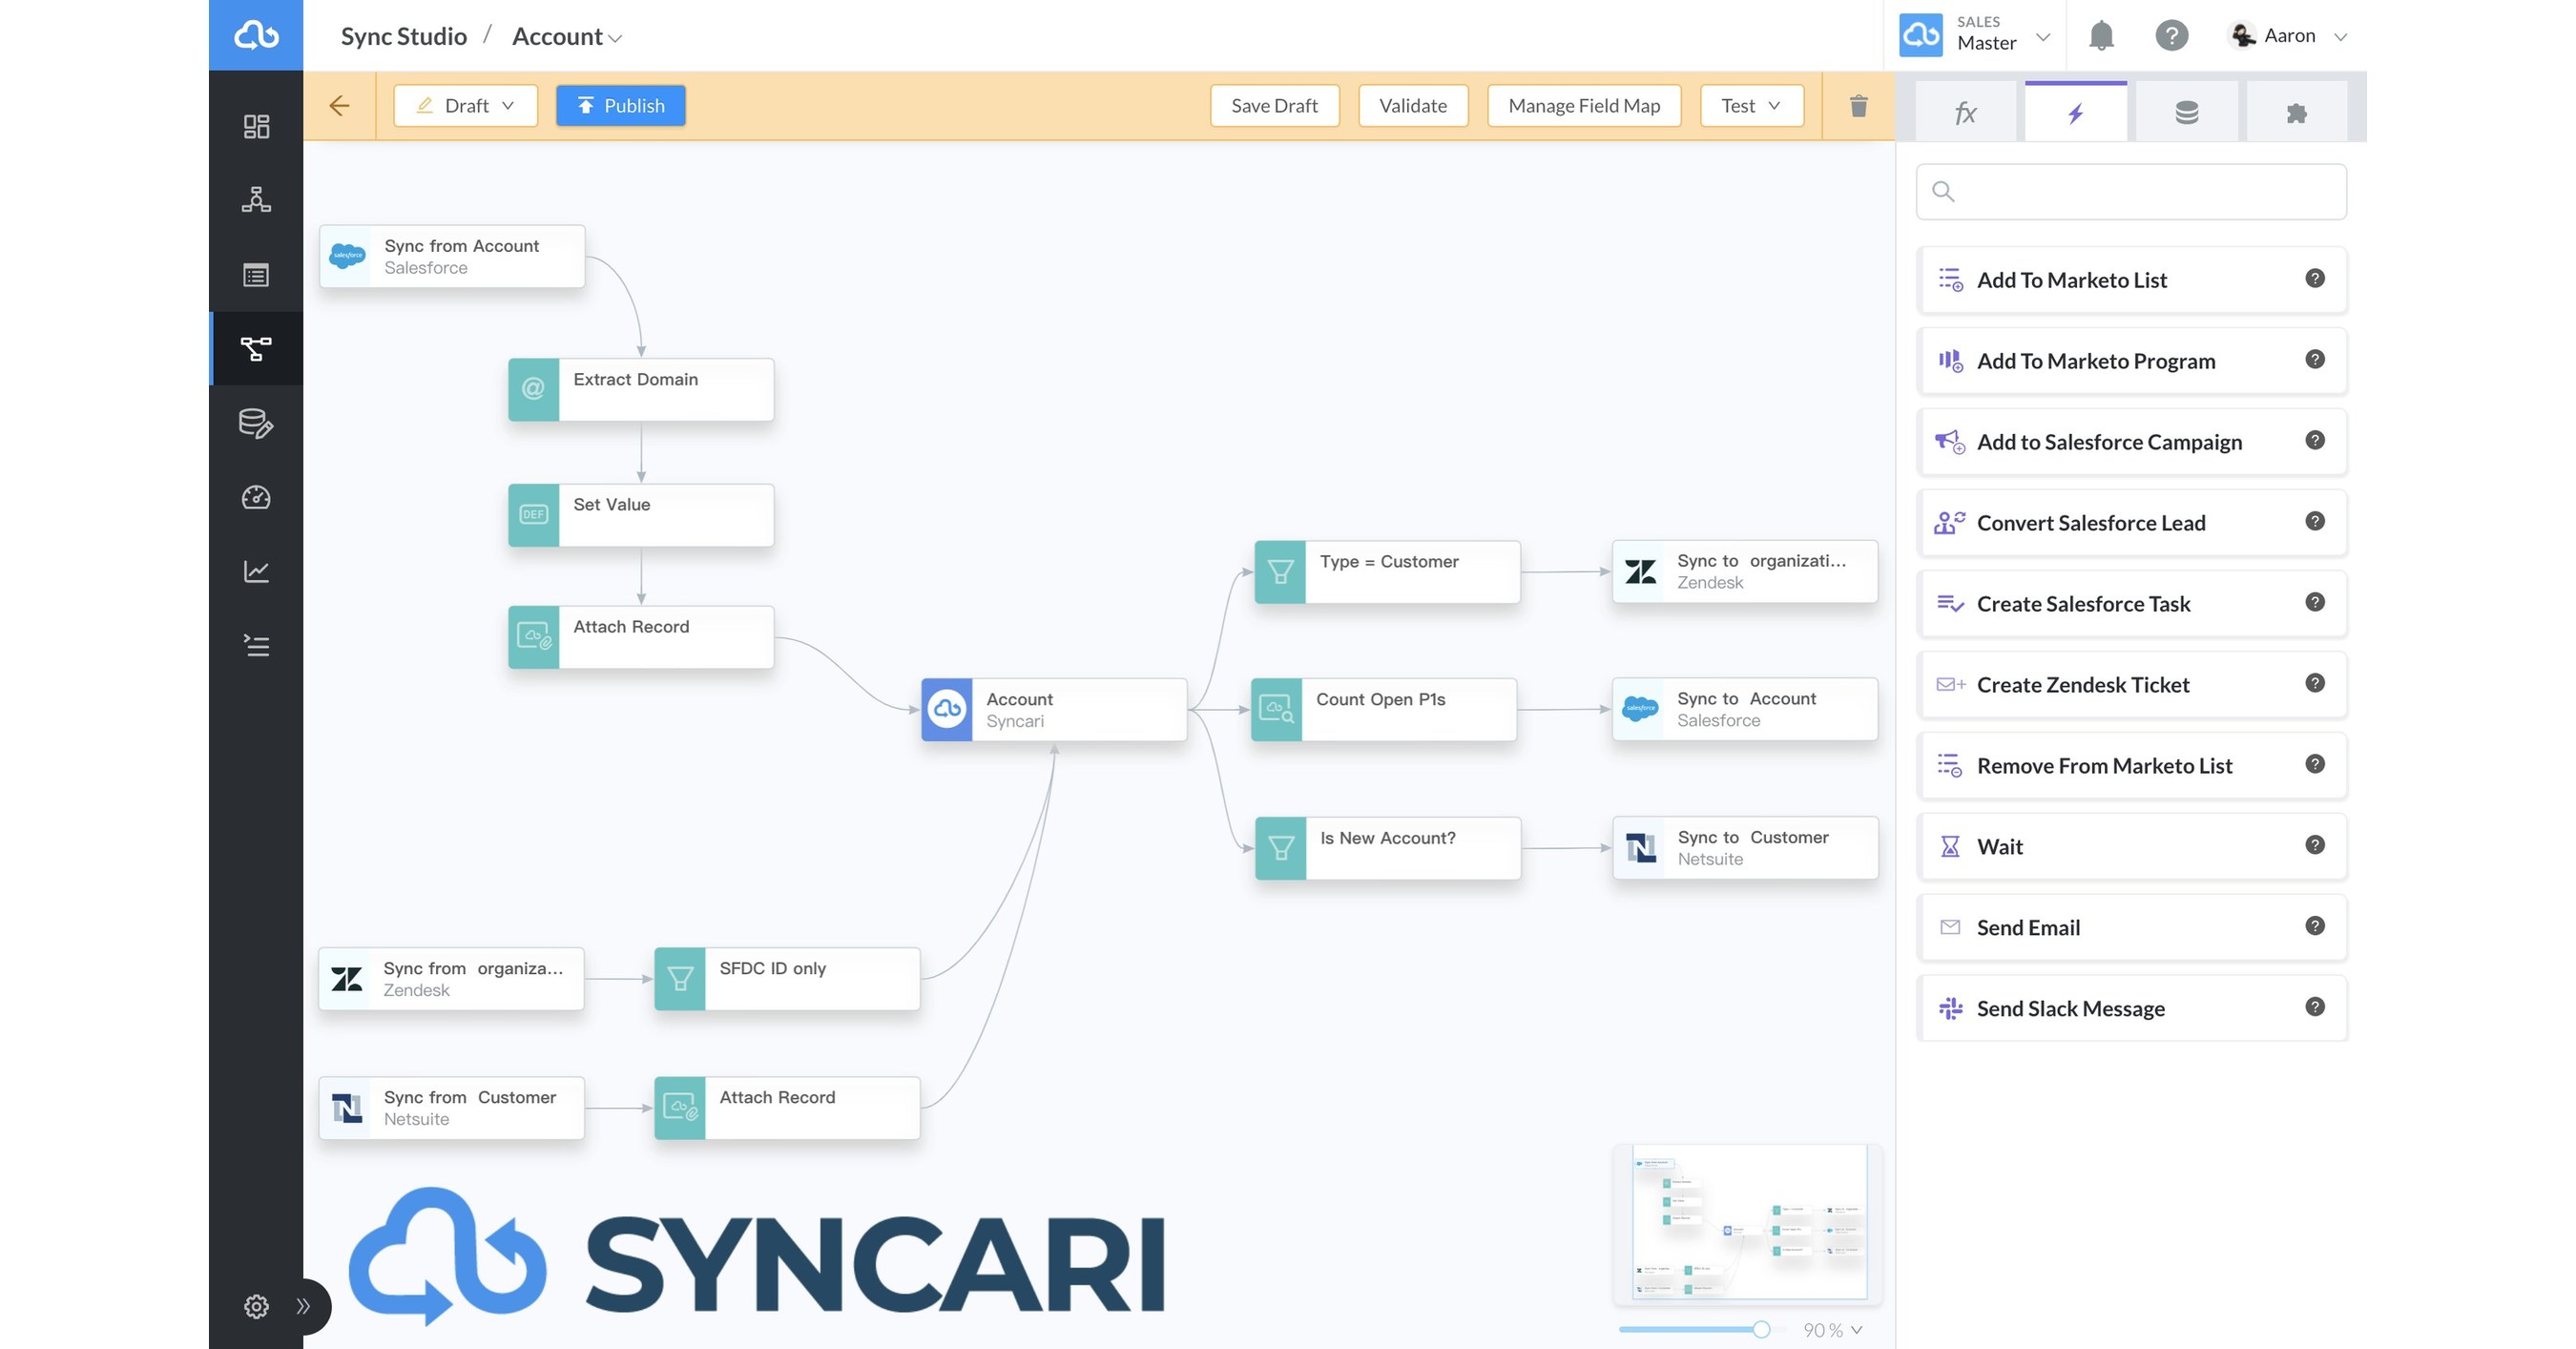This screenshot has height=1349, width=2576.
Task: Open notifications via the bell icon
Action: (2101, 35)
